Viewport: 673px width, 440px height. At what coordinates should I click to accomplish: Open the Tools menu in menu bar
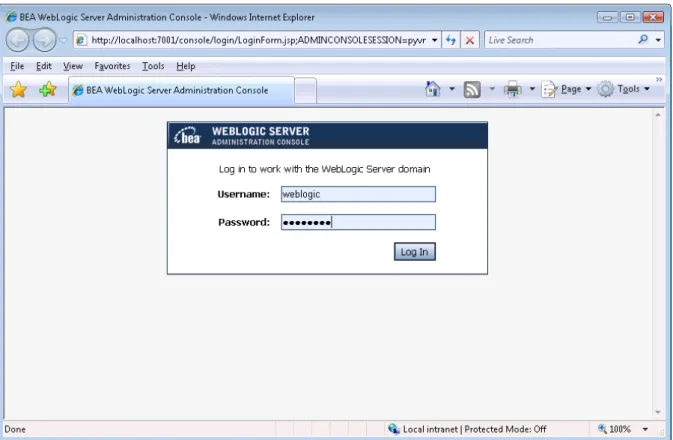[153, 66]
